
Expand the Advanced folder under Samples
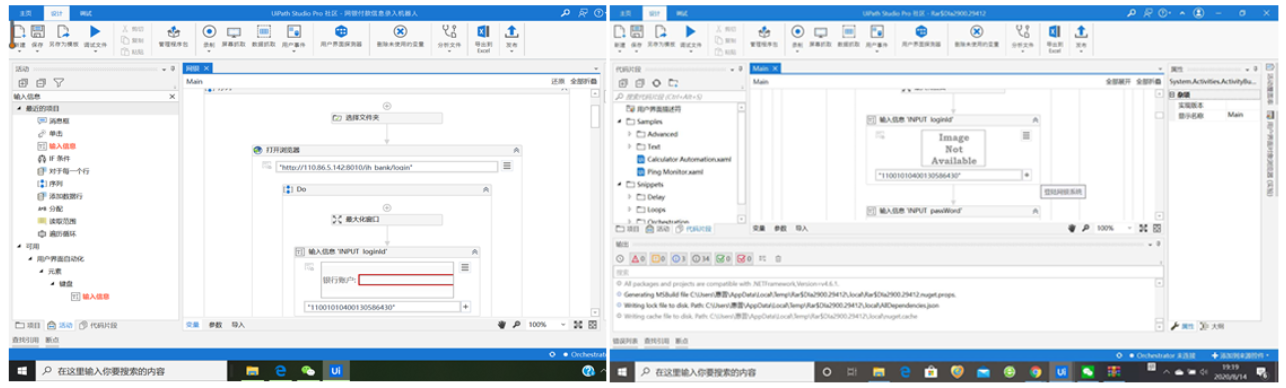pos(629,133)
